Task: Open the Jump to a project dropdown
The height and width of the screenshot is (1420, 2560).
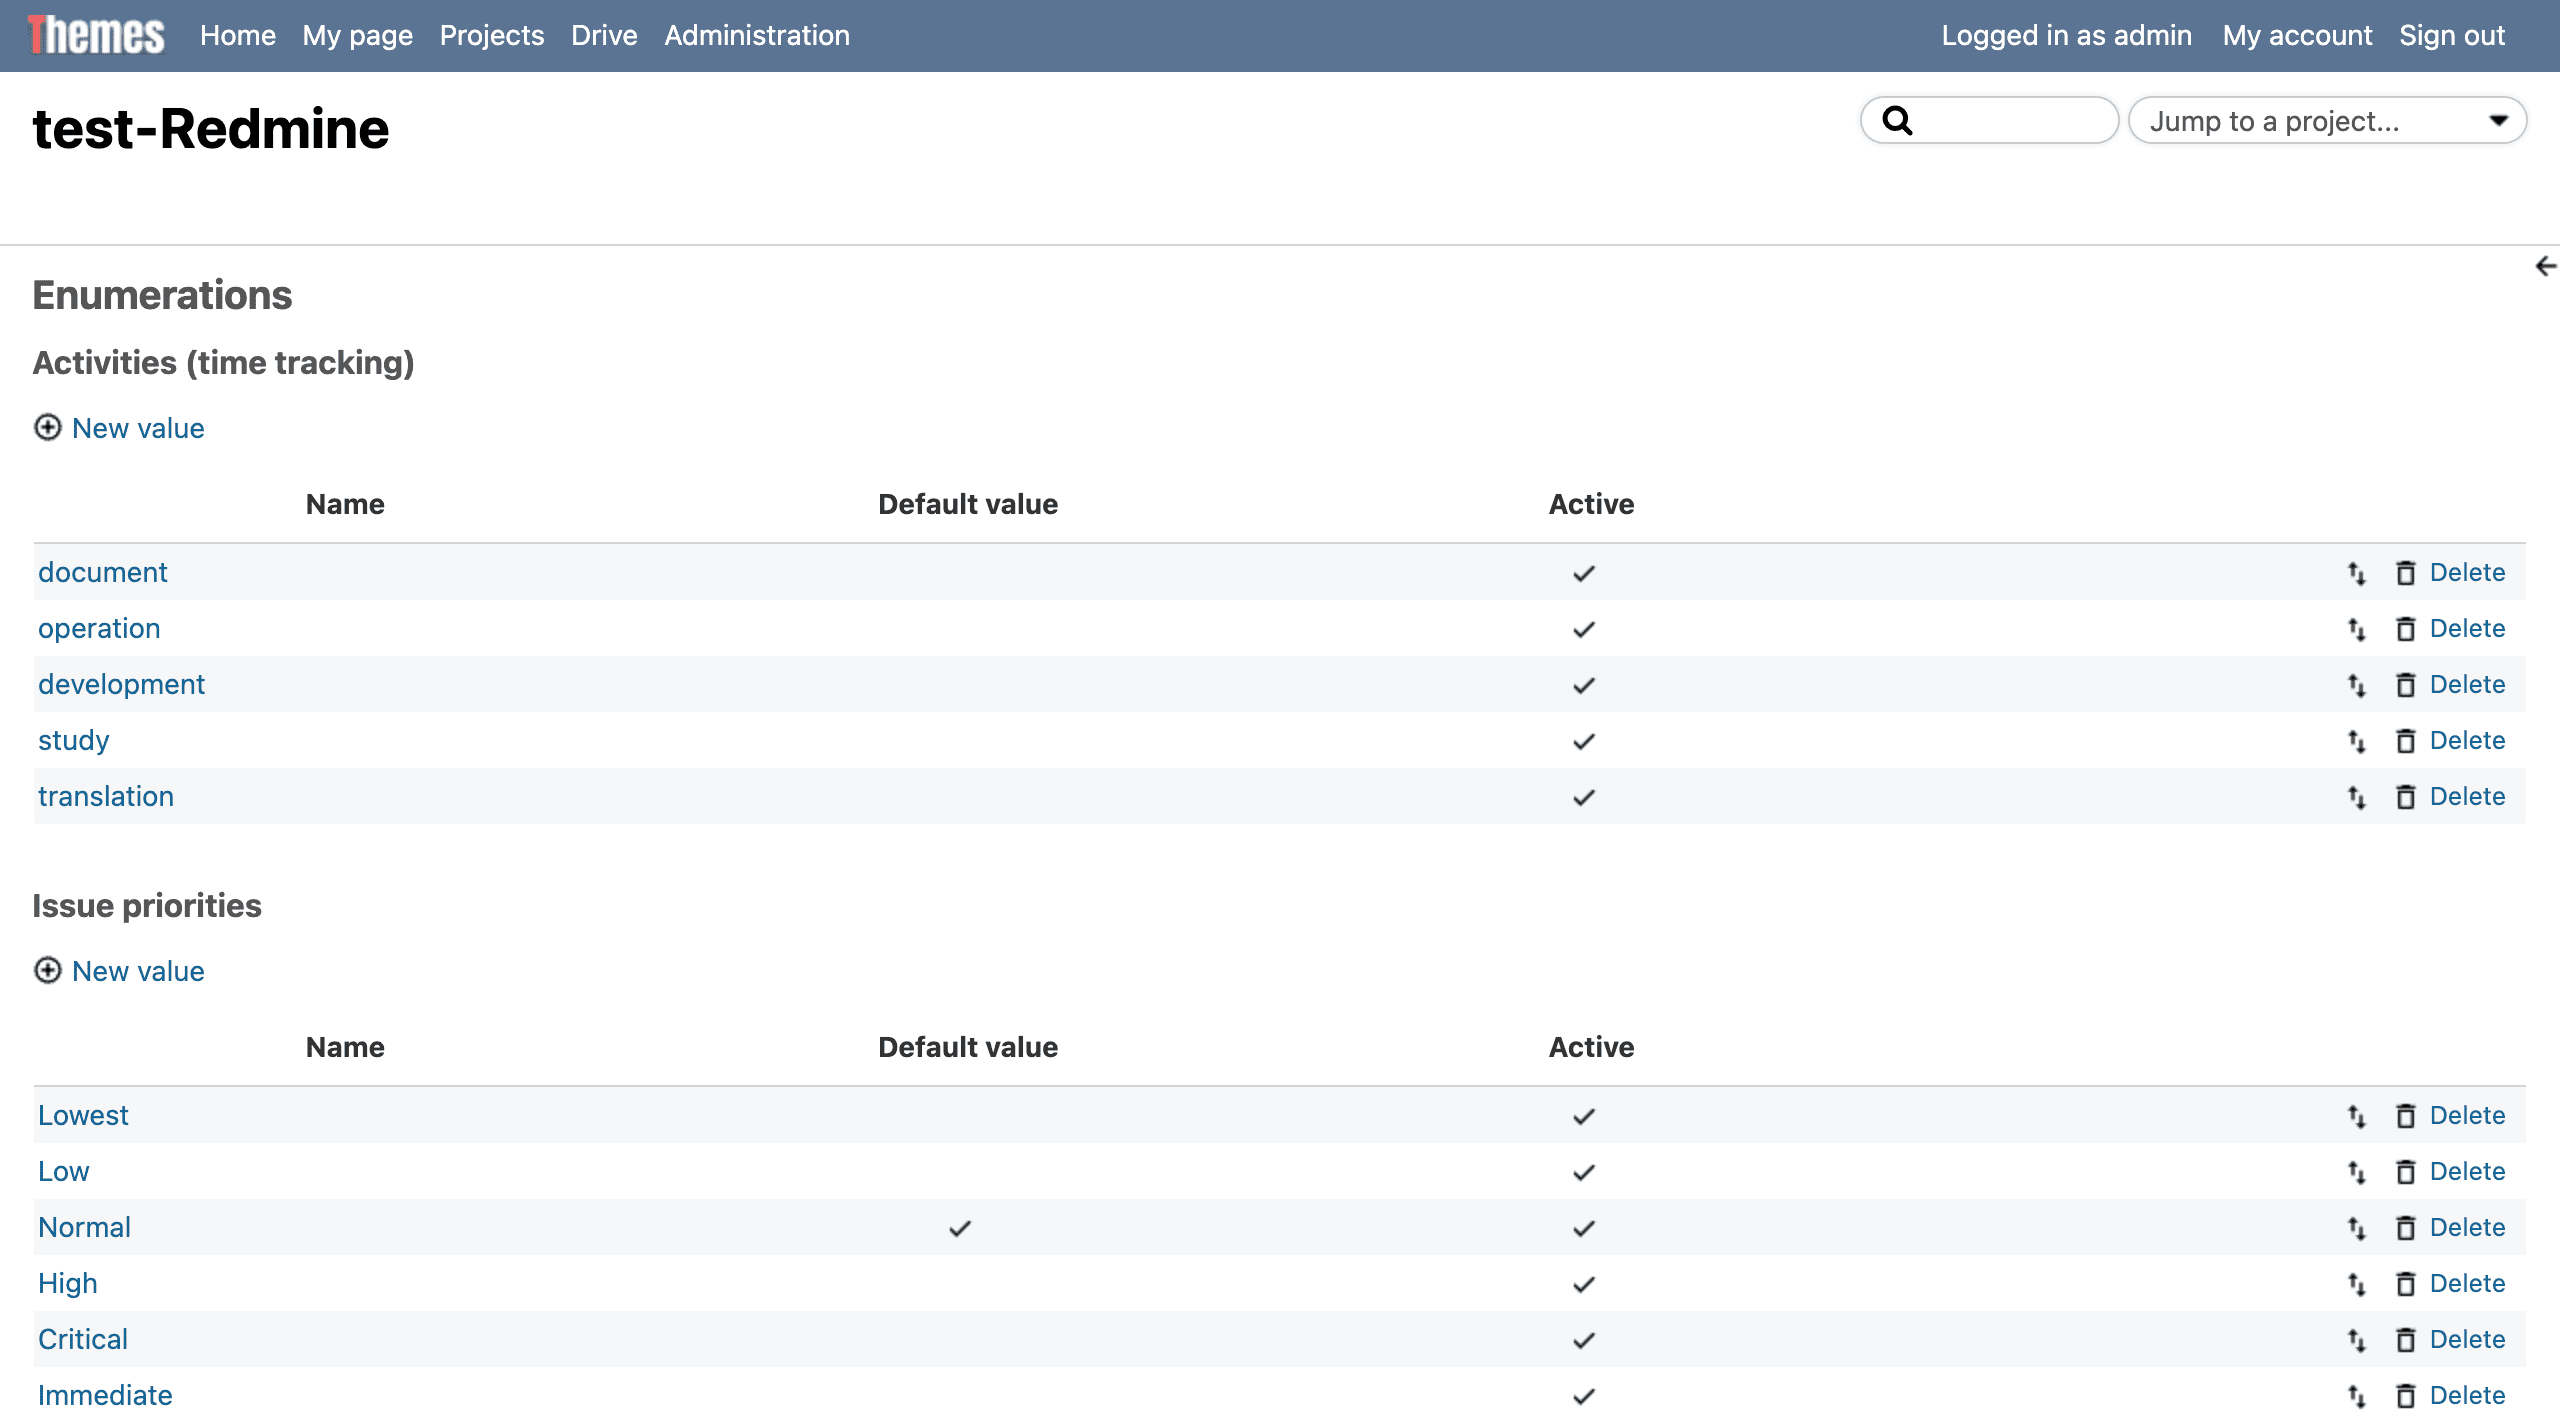Action: [x=2326, y=121]
